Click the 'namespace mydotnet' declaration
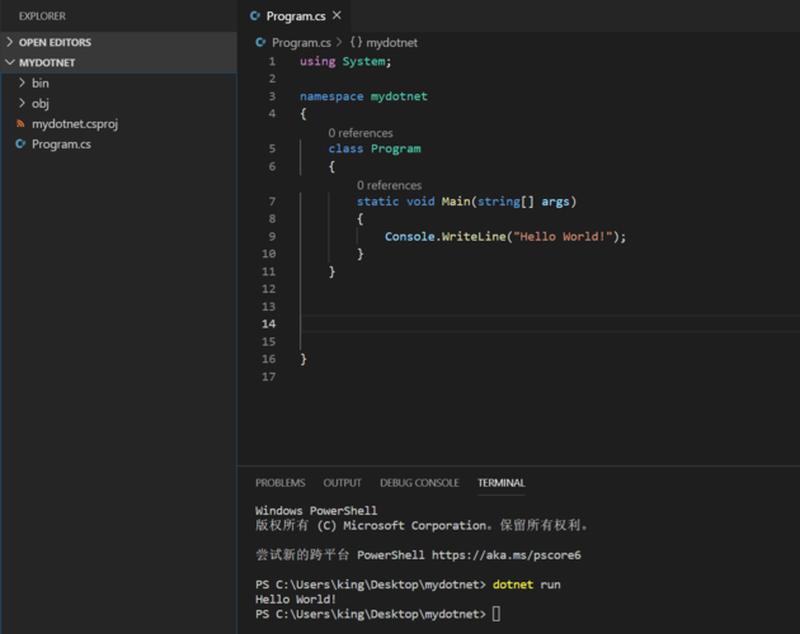The width and height of the screenshot is (800, 634). click(363, 96)
